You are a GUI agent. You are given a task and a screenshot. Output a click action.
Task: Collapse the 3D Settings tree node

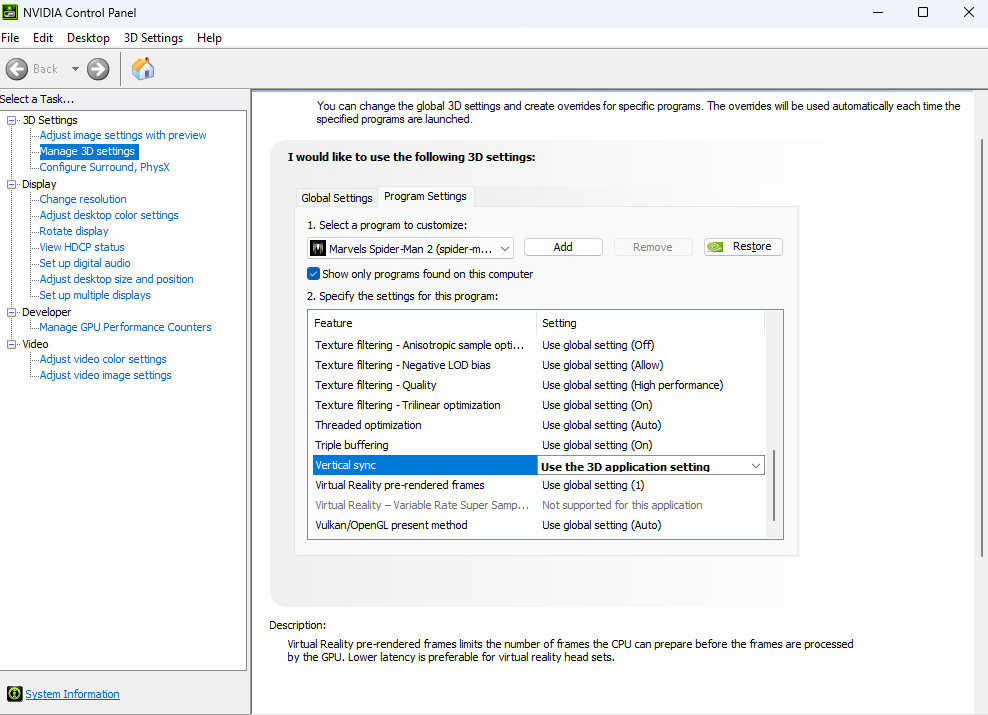pyautogui.click(x=12, y=120)
